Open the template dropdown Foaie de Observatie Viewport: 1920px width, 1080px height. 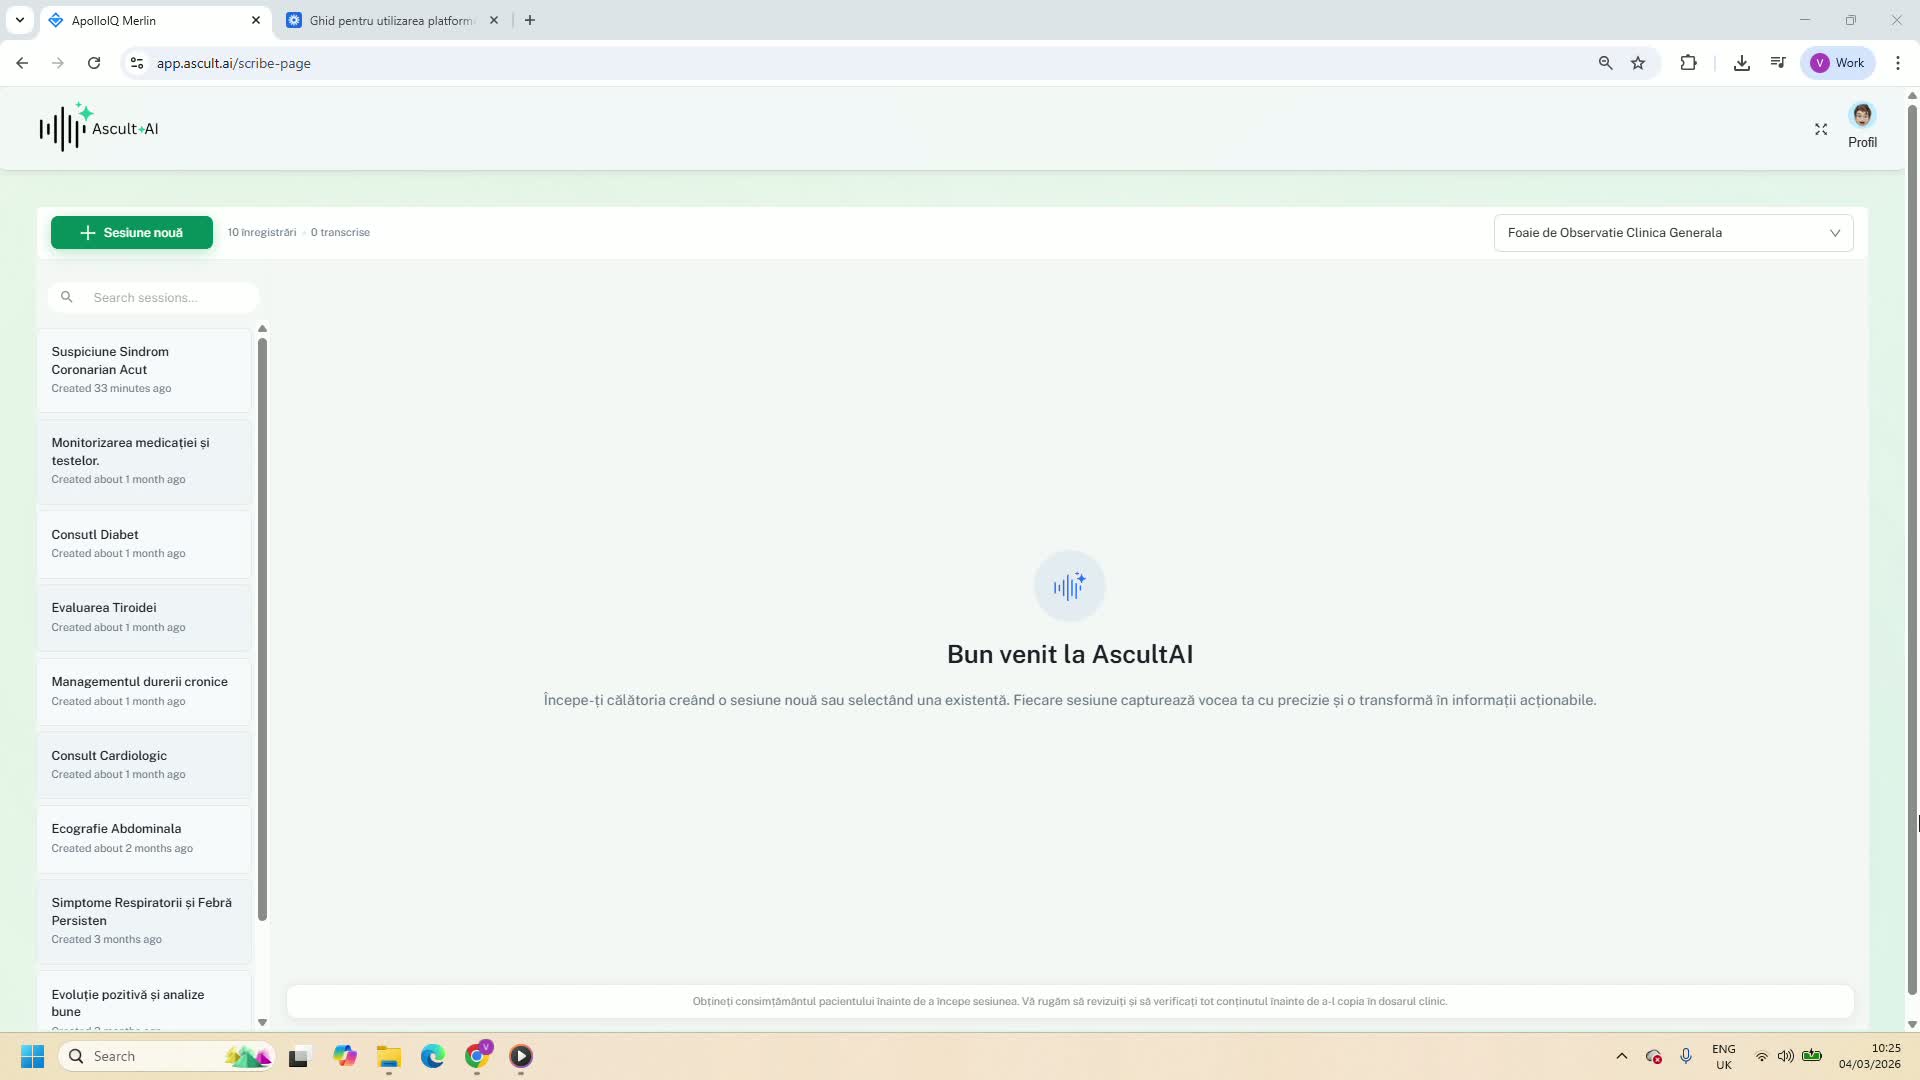pyautogui.click(x=1672, y=233)
